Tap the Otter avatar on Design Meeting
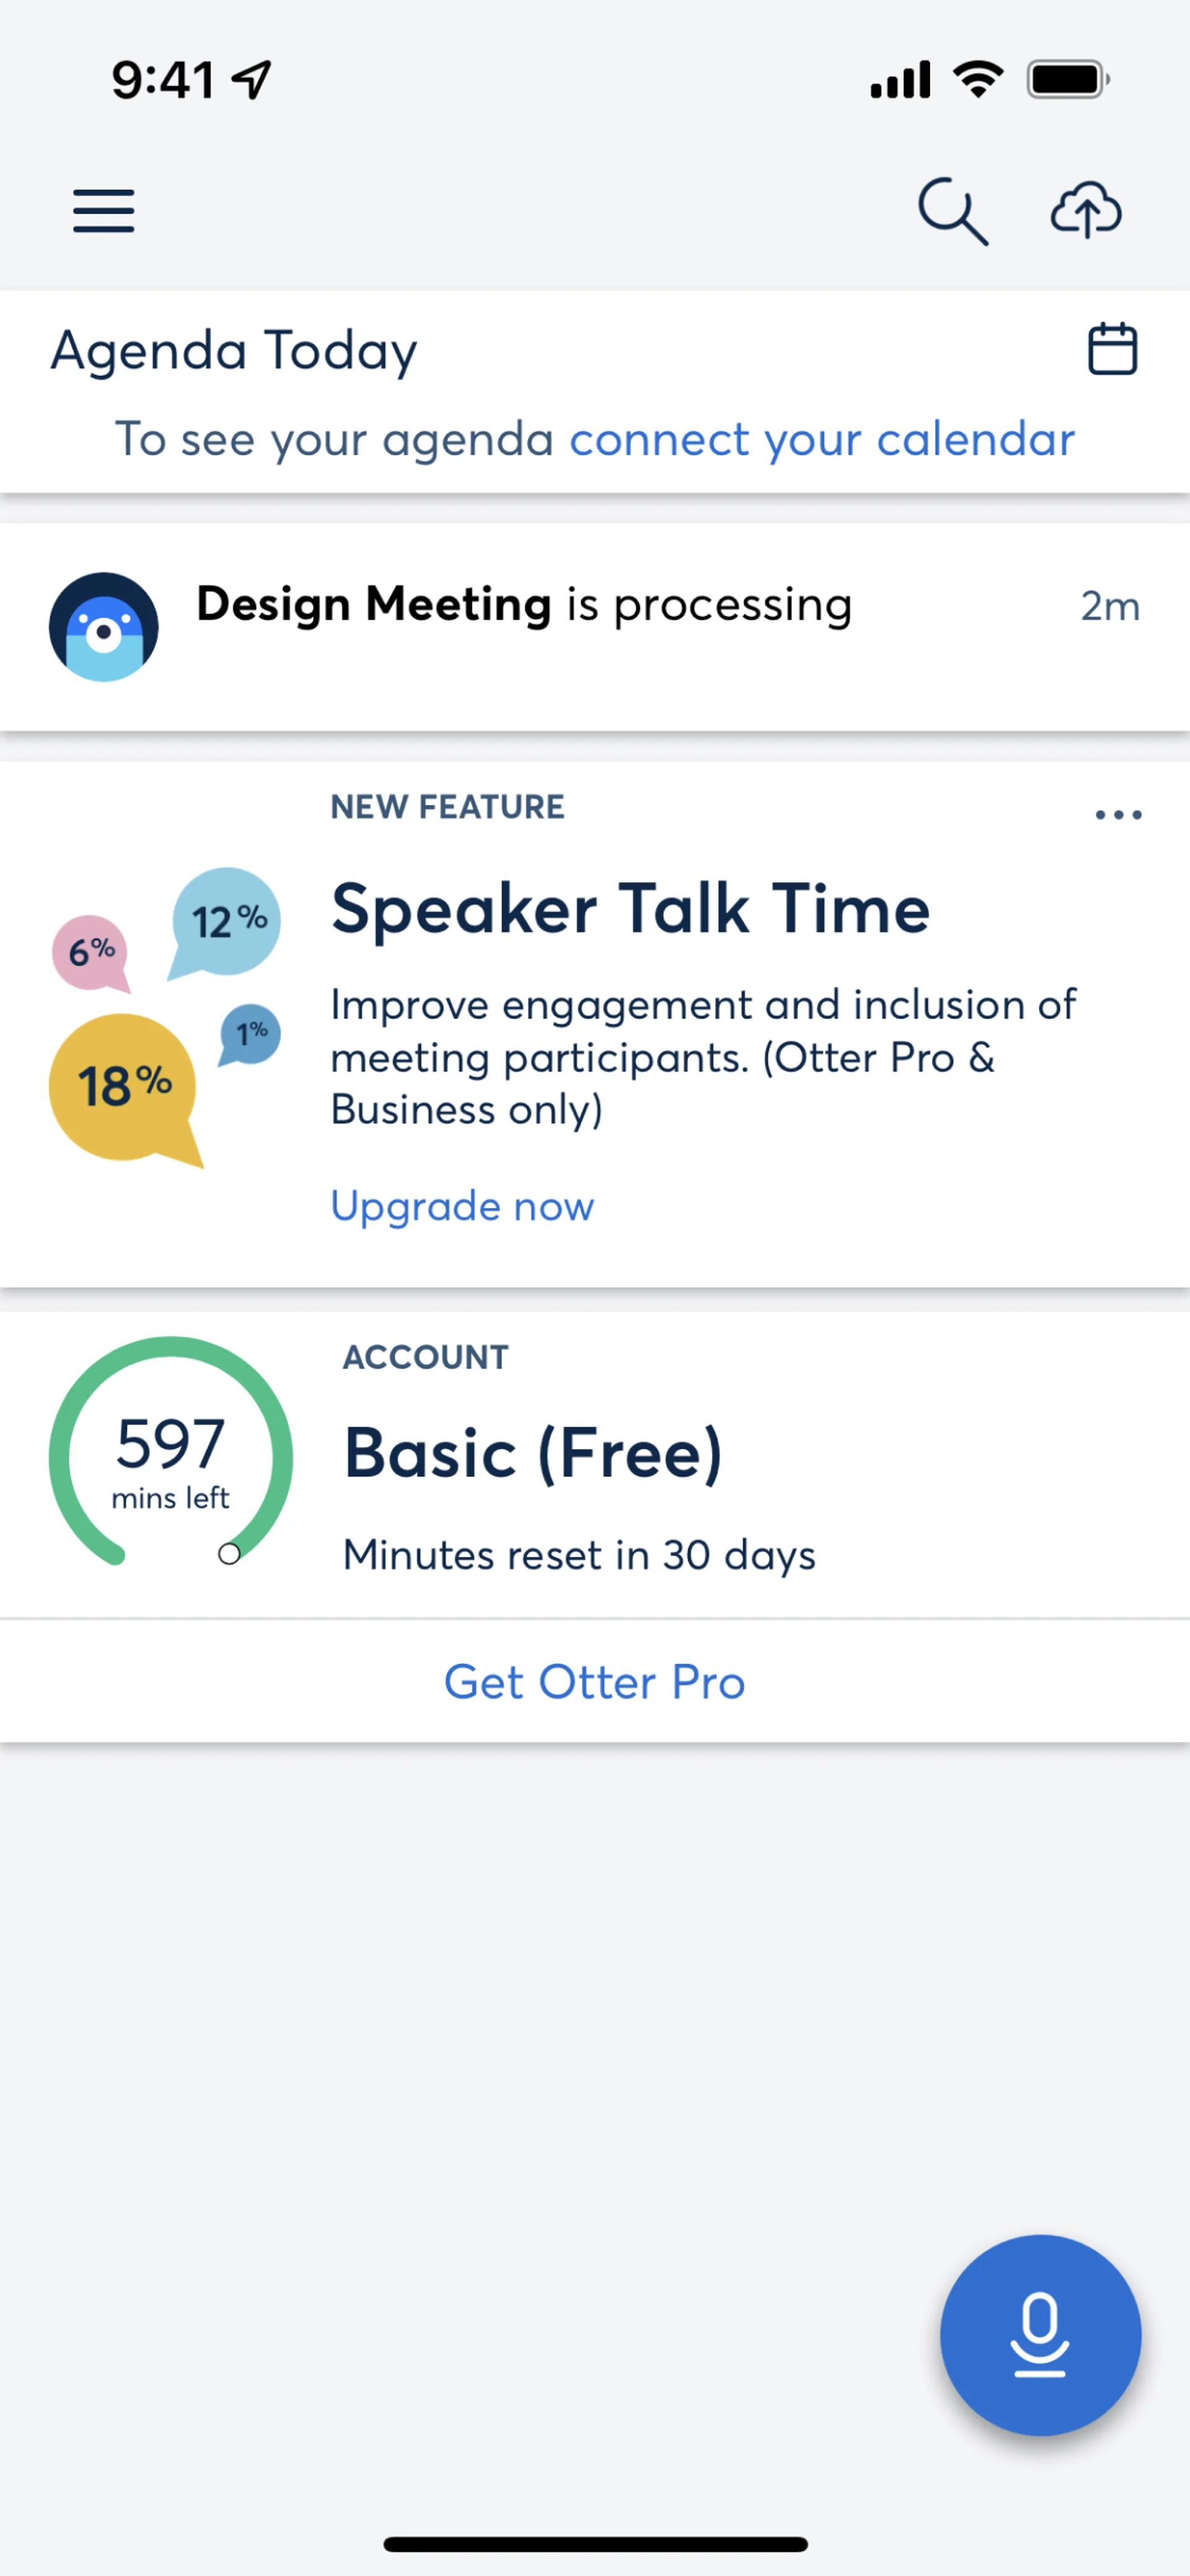The height and width of the screenshot is (2576, 1190). (104, 627)
